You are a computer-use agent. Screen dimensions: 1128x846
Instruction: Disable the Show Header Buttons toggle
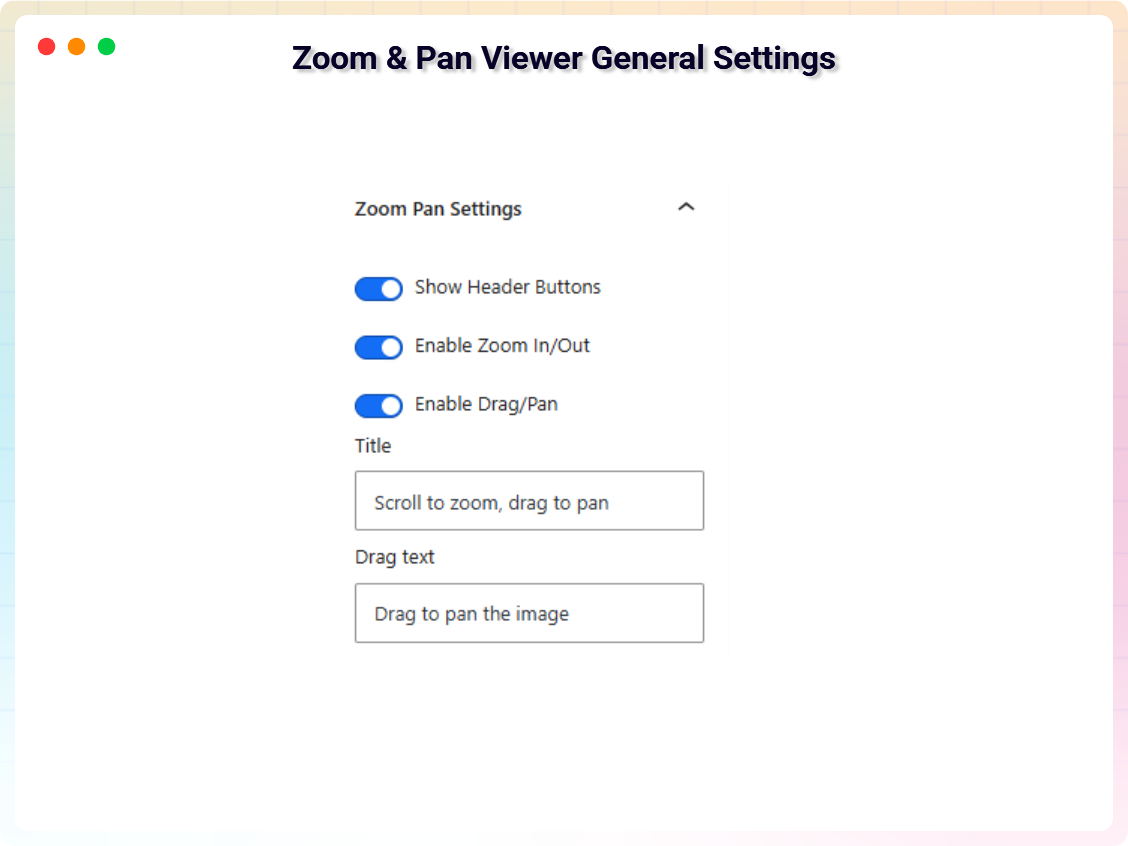point(378,288)
